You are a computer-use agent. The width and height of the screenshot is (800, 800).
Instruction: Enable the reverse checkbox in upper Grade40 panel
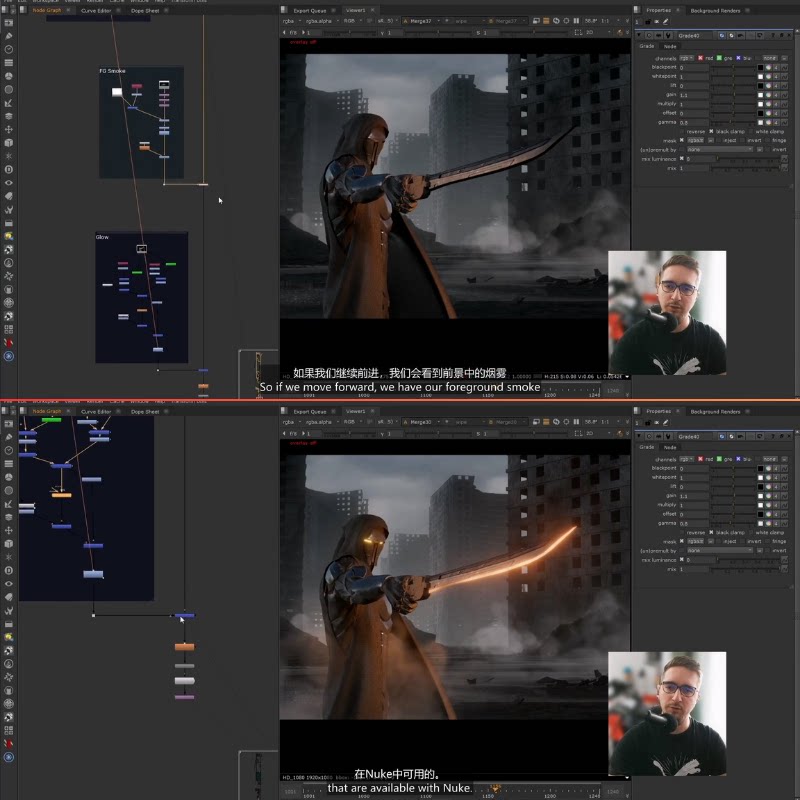(x=682, y=131)
